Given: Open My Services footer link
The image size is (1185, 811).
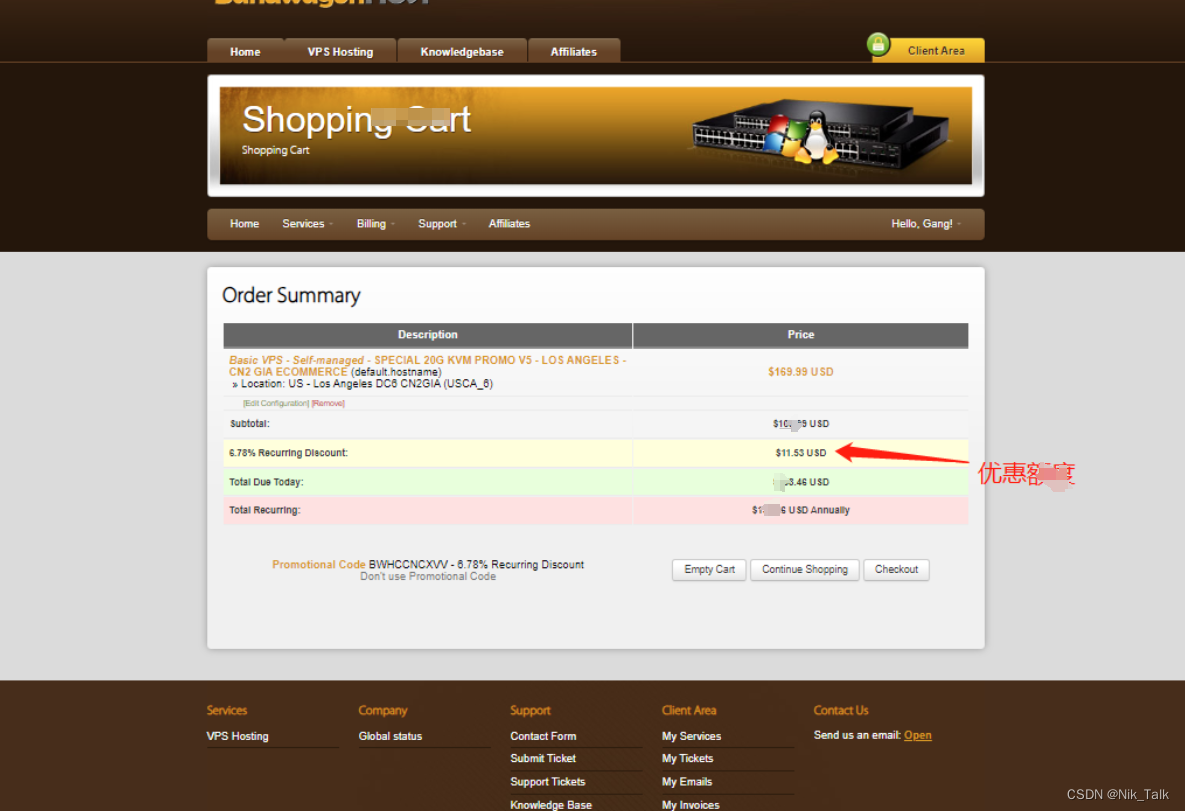Looking at the screenshot, I should point(692,736).
